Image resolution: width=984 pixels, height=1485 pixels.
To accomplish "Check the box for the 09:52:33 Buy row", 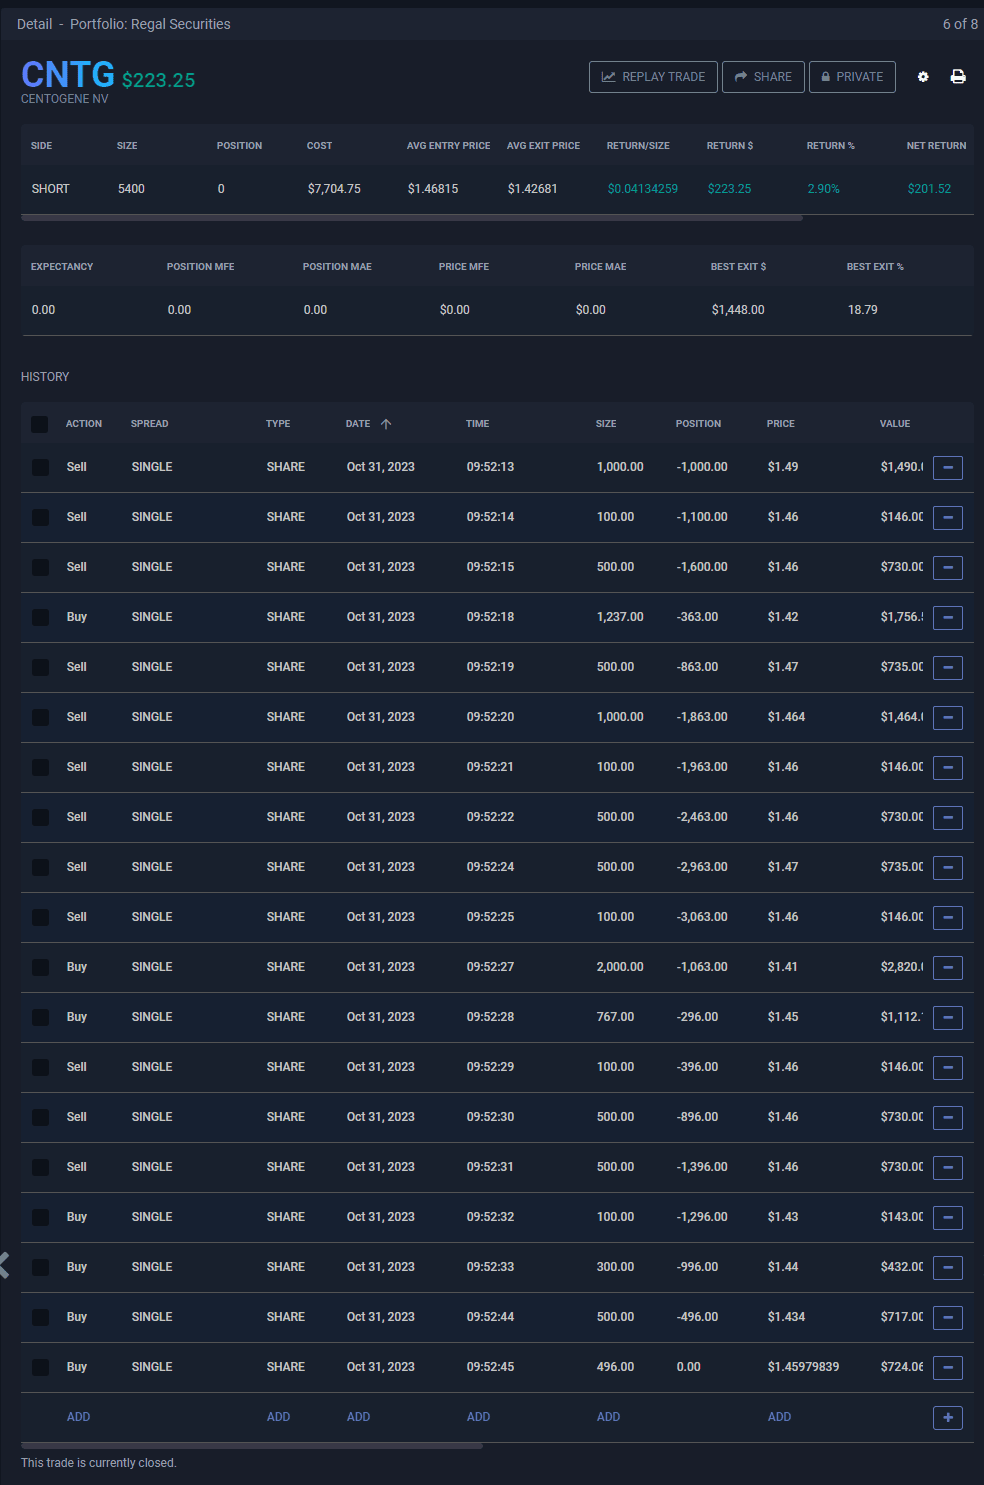I will click(x=40, y=1267).
